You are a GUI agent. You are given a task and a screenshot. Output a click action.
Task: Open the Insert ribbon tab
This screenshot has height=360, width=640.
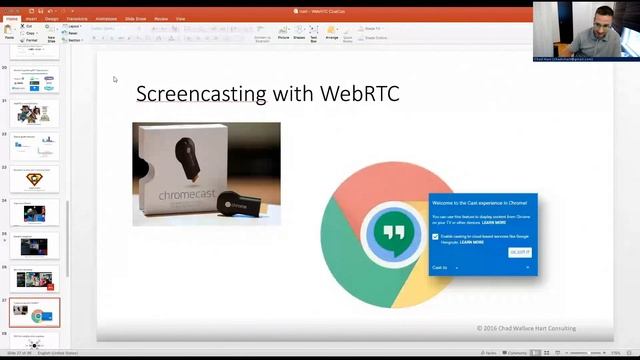[x=31, y=19]
